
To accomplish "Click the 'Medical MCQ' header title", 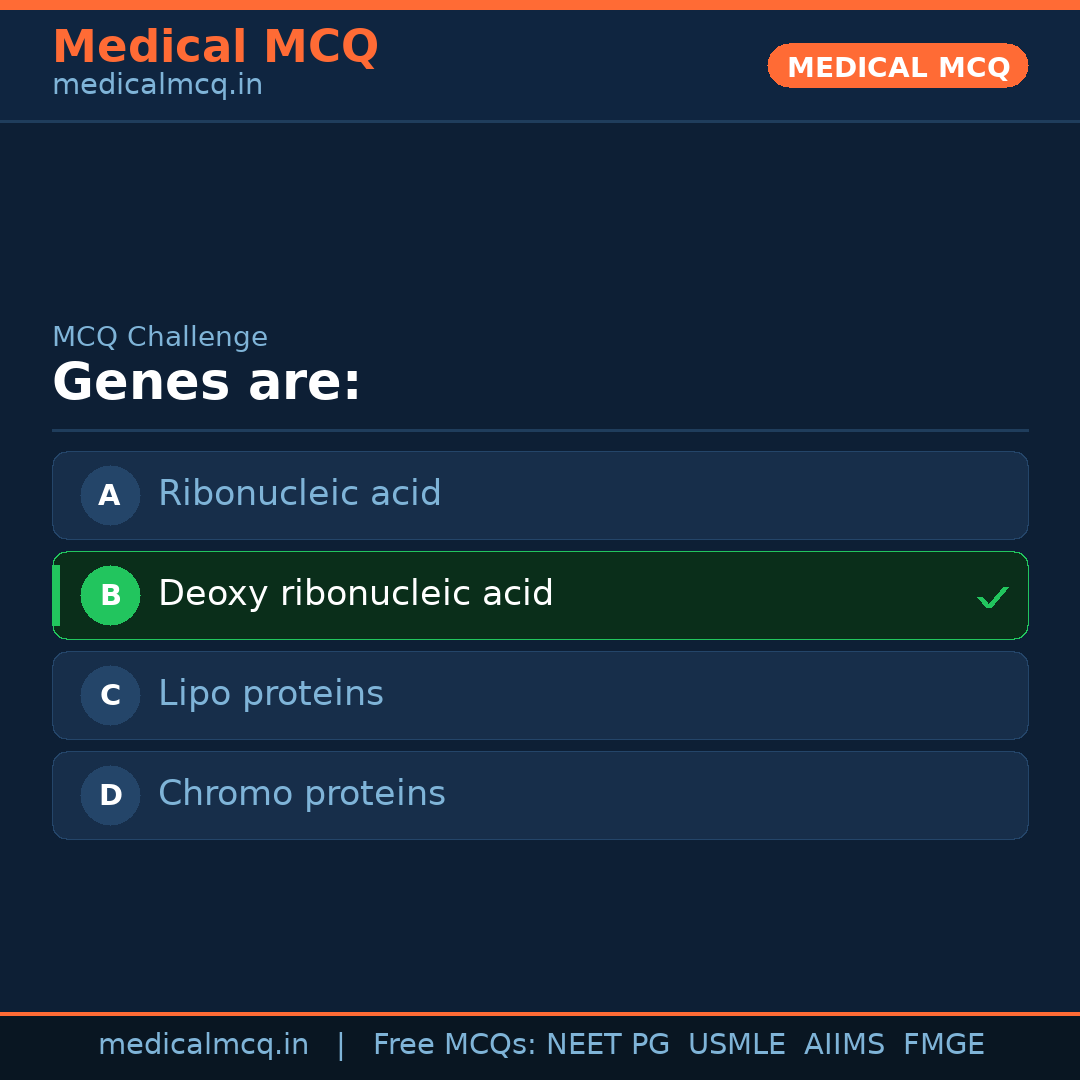I will pyautogui.click(x=215, y=46).
